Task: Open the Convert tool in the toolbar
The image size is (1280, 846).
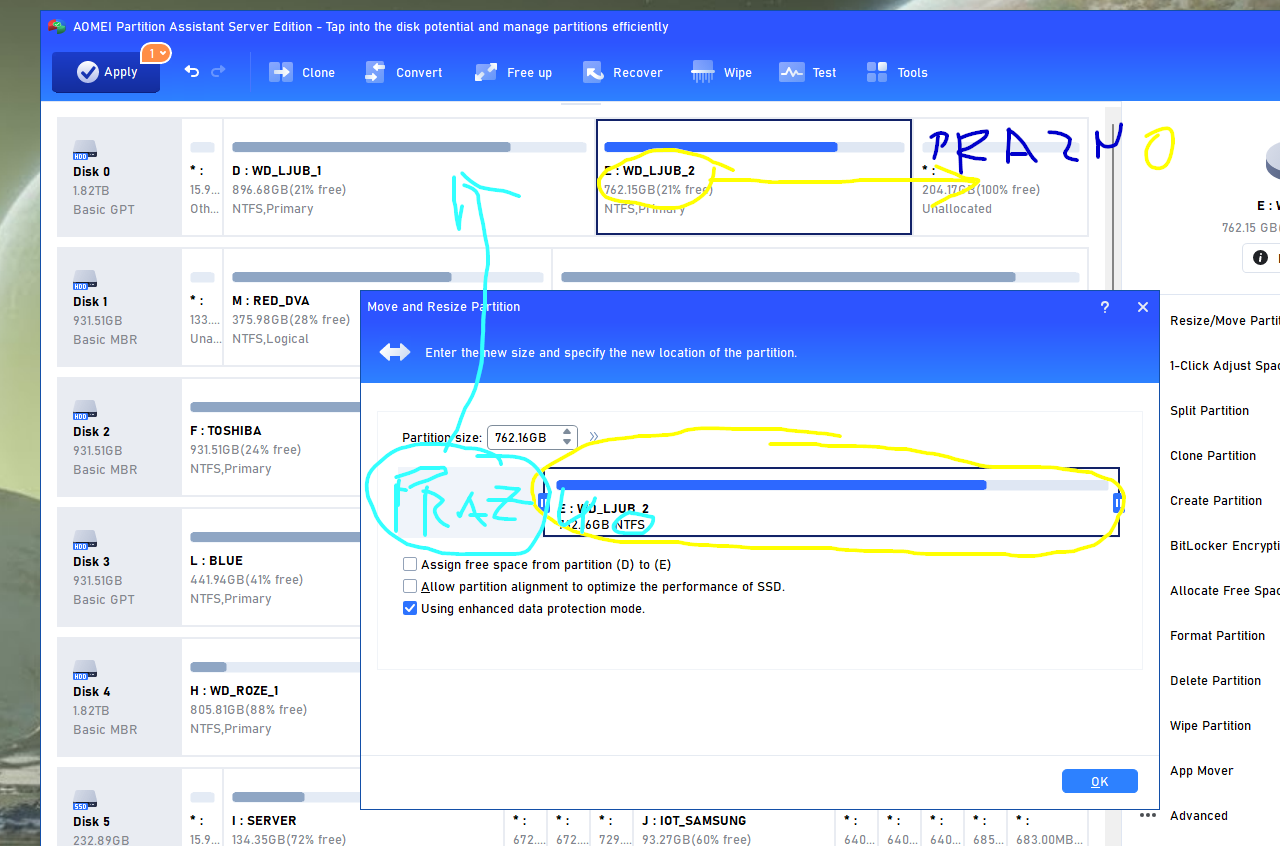Action: (x=404, y=72)
